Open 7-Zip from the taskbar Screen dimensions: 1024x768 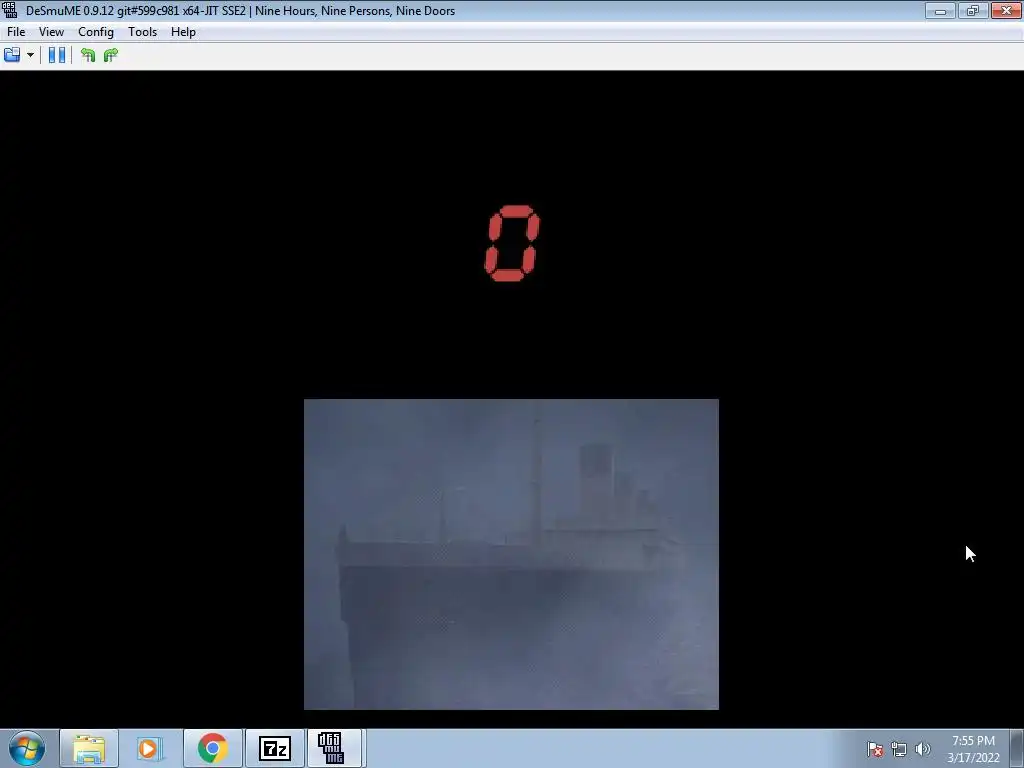coord(274,748)
